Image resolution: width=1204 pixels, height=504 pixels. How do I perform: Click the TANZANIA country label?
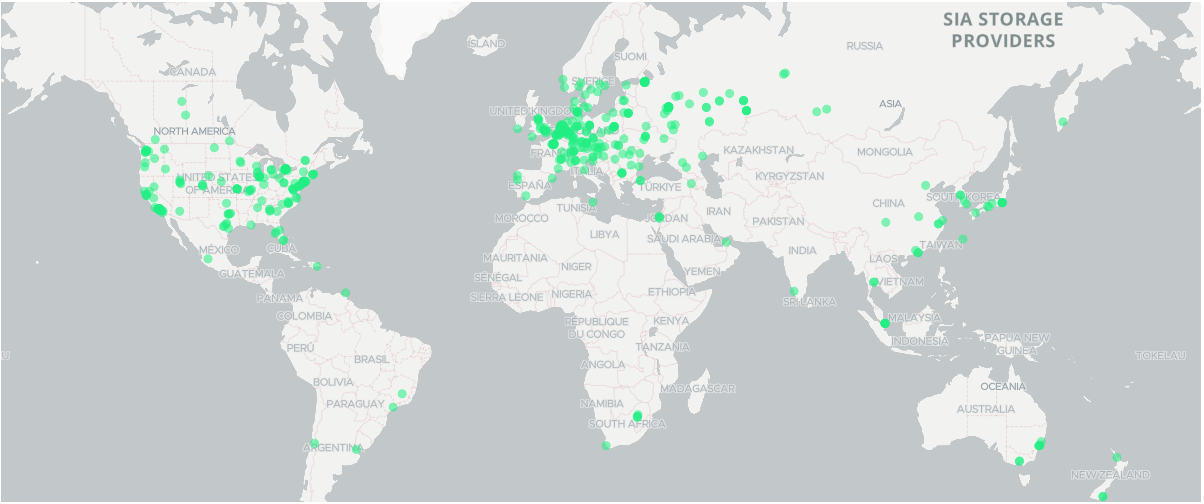(x=662, y=347)
